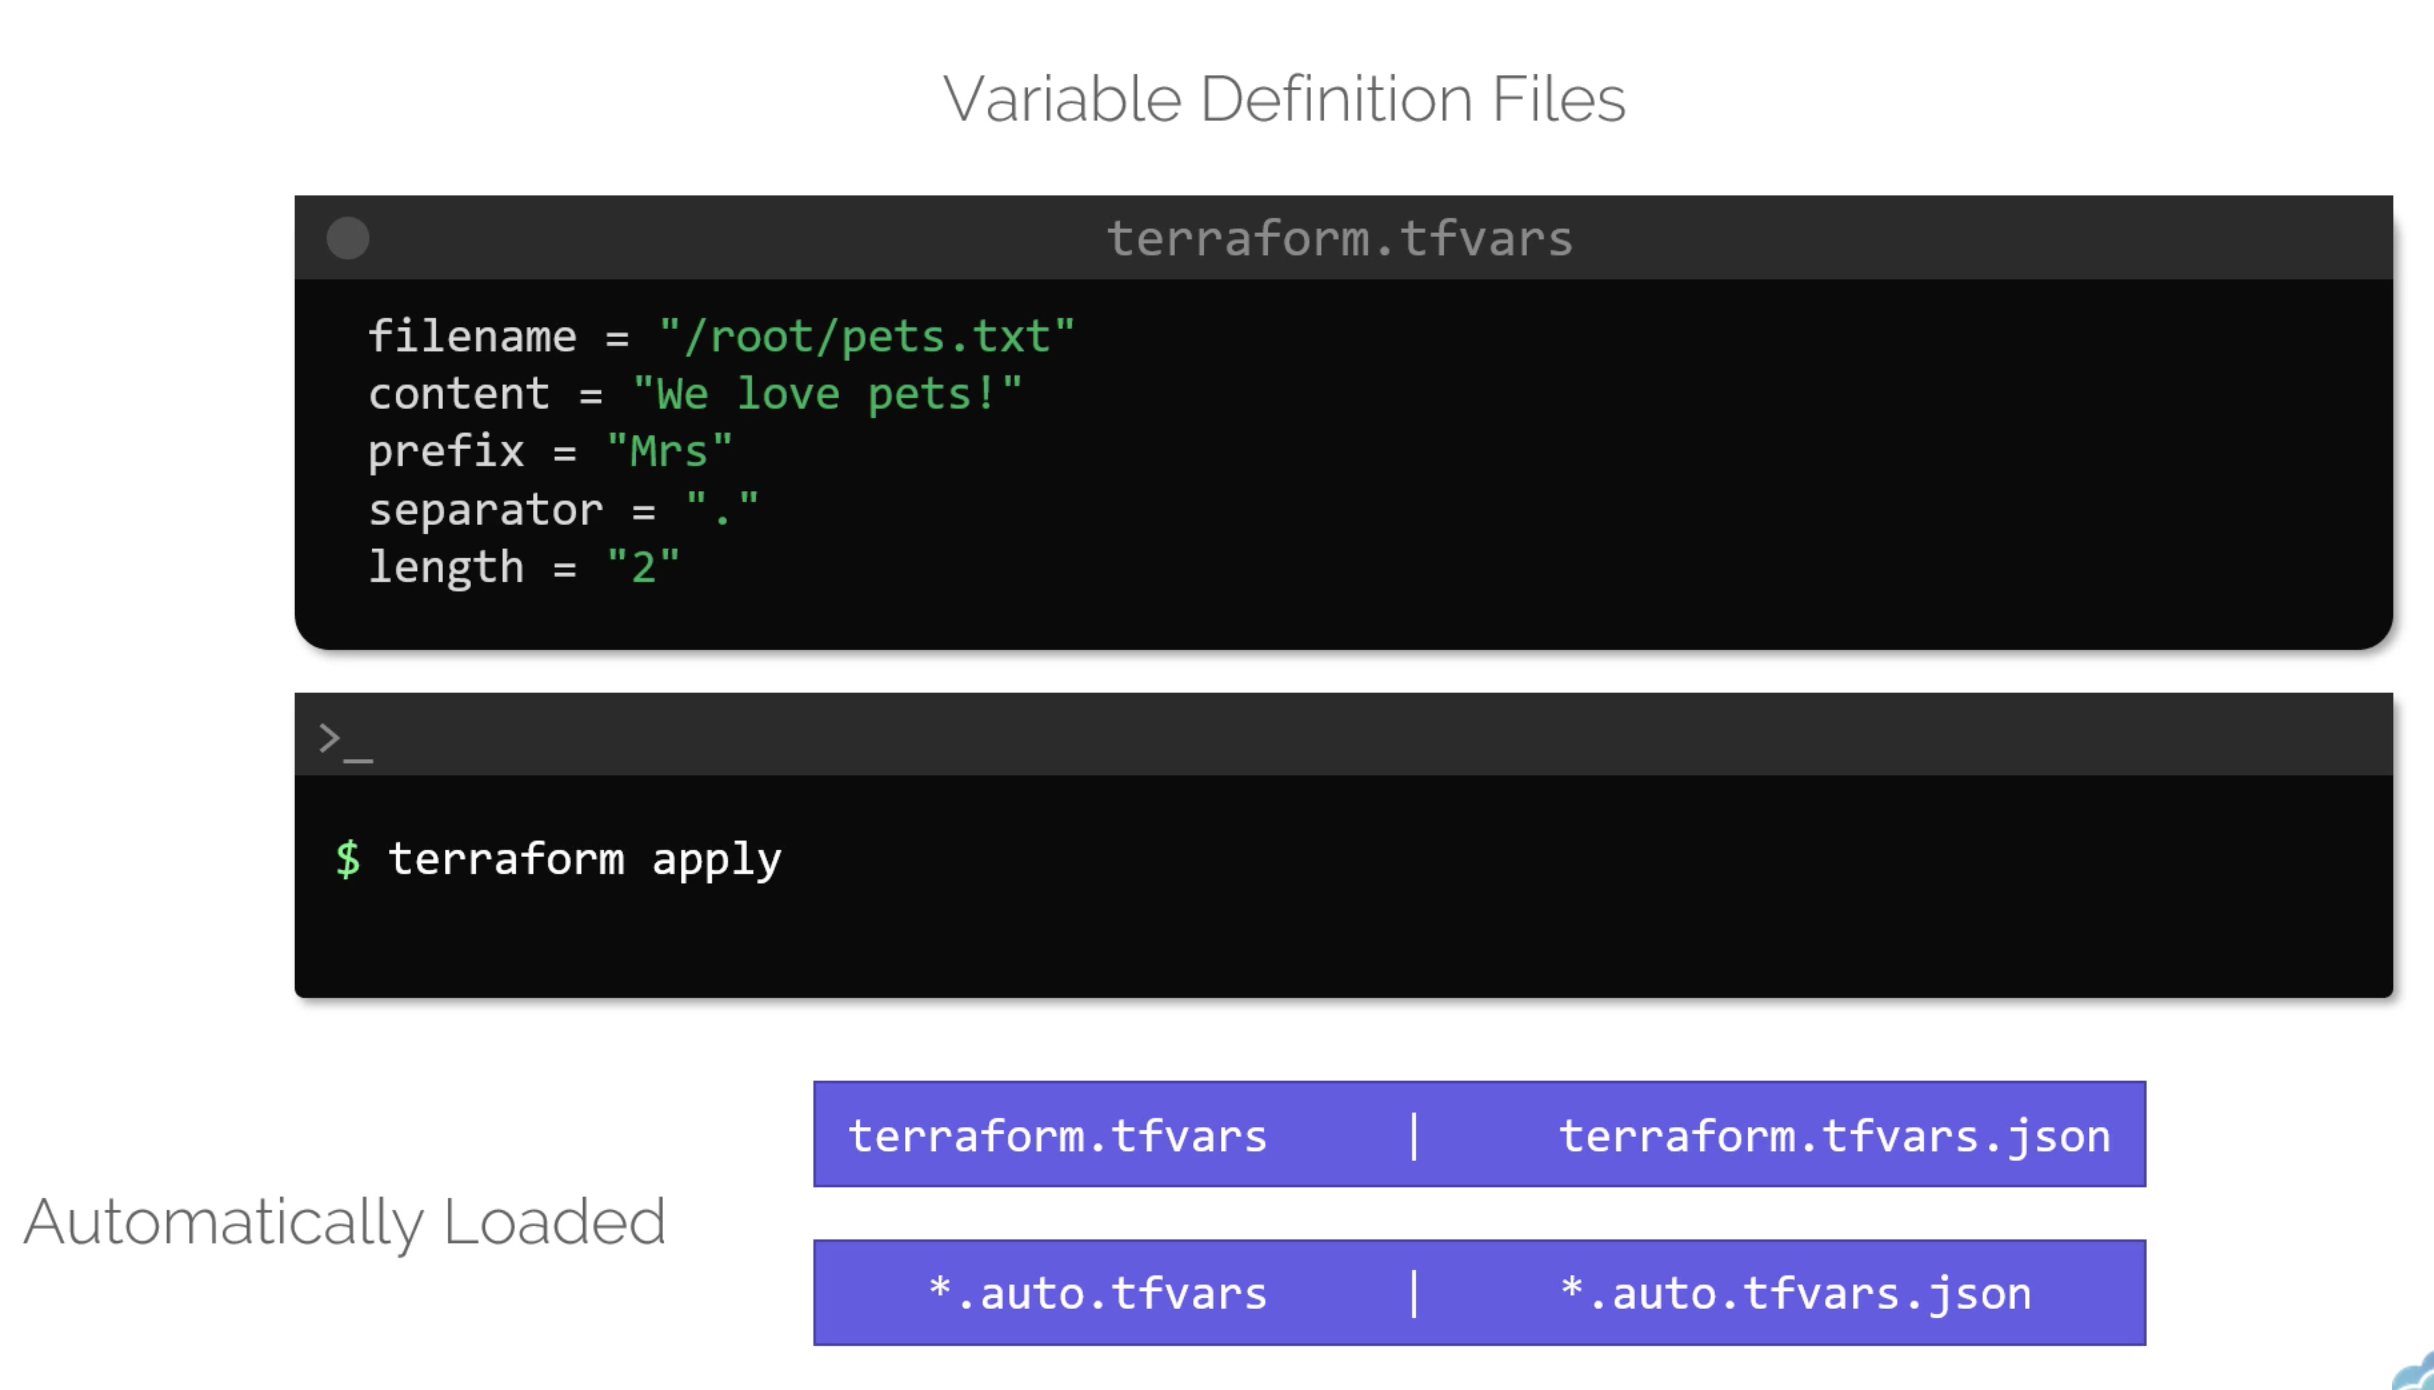
Task: Select the /root/pets.txt filename value
Action: (866, 336)
